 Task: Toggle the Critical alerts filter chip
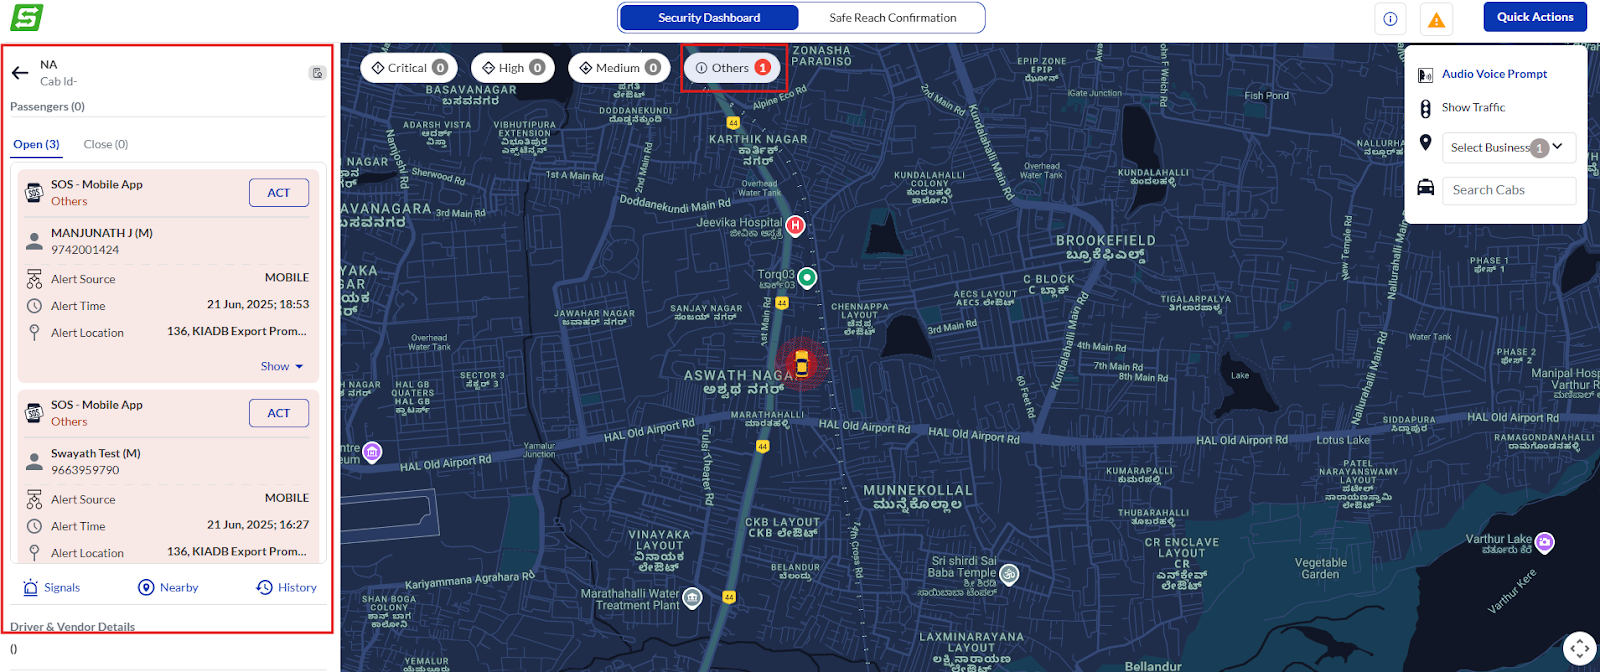tap(409, 68)
